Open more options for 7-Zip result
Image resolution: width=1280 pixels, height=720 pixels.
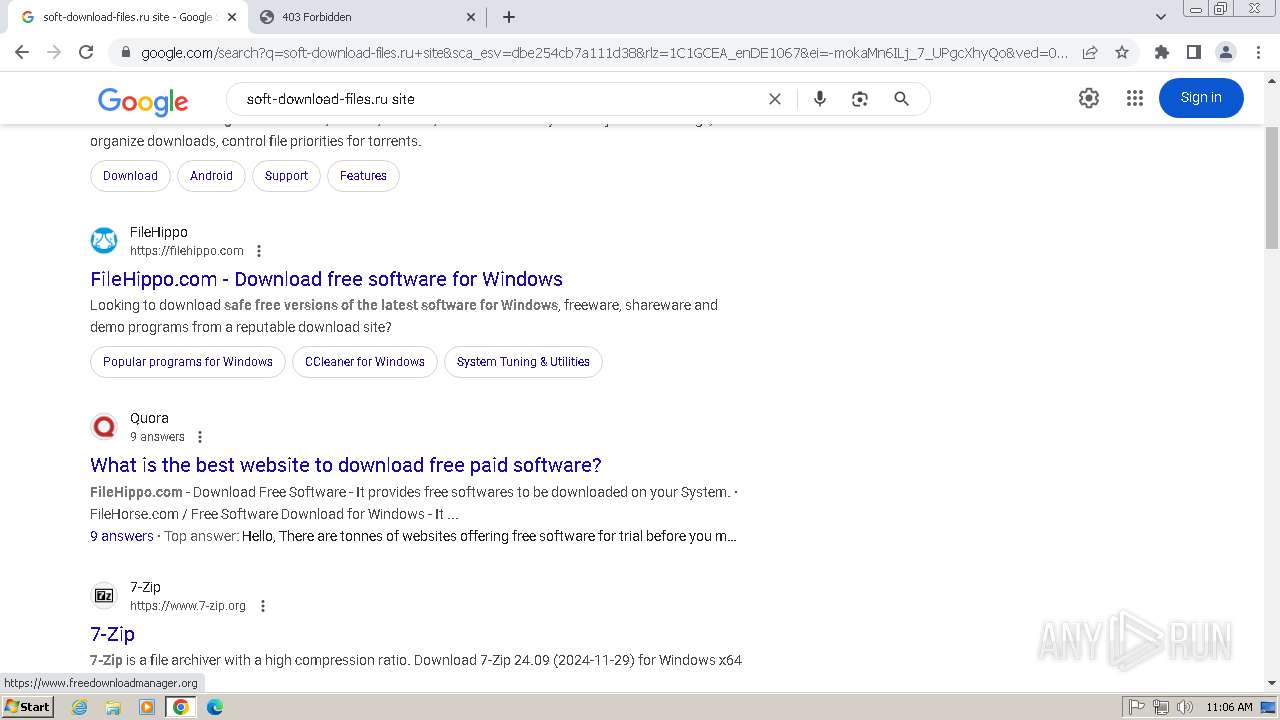pyautogui.click(x=263, y=606)
